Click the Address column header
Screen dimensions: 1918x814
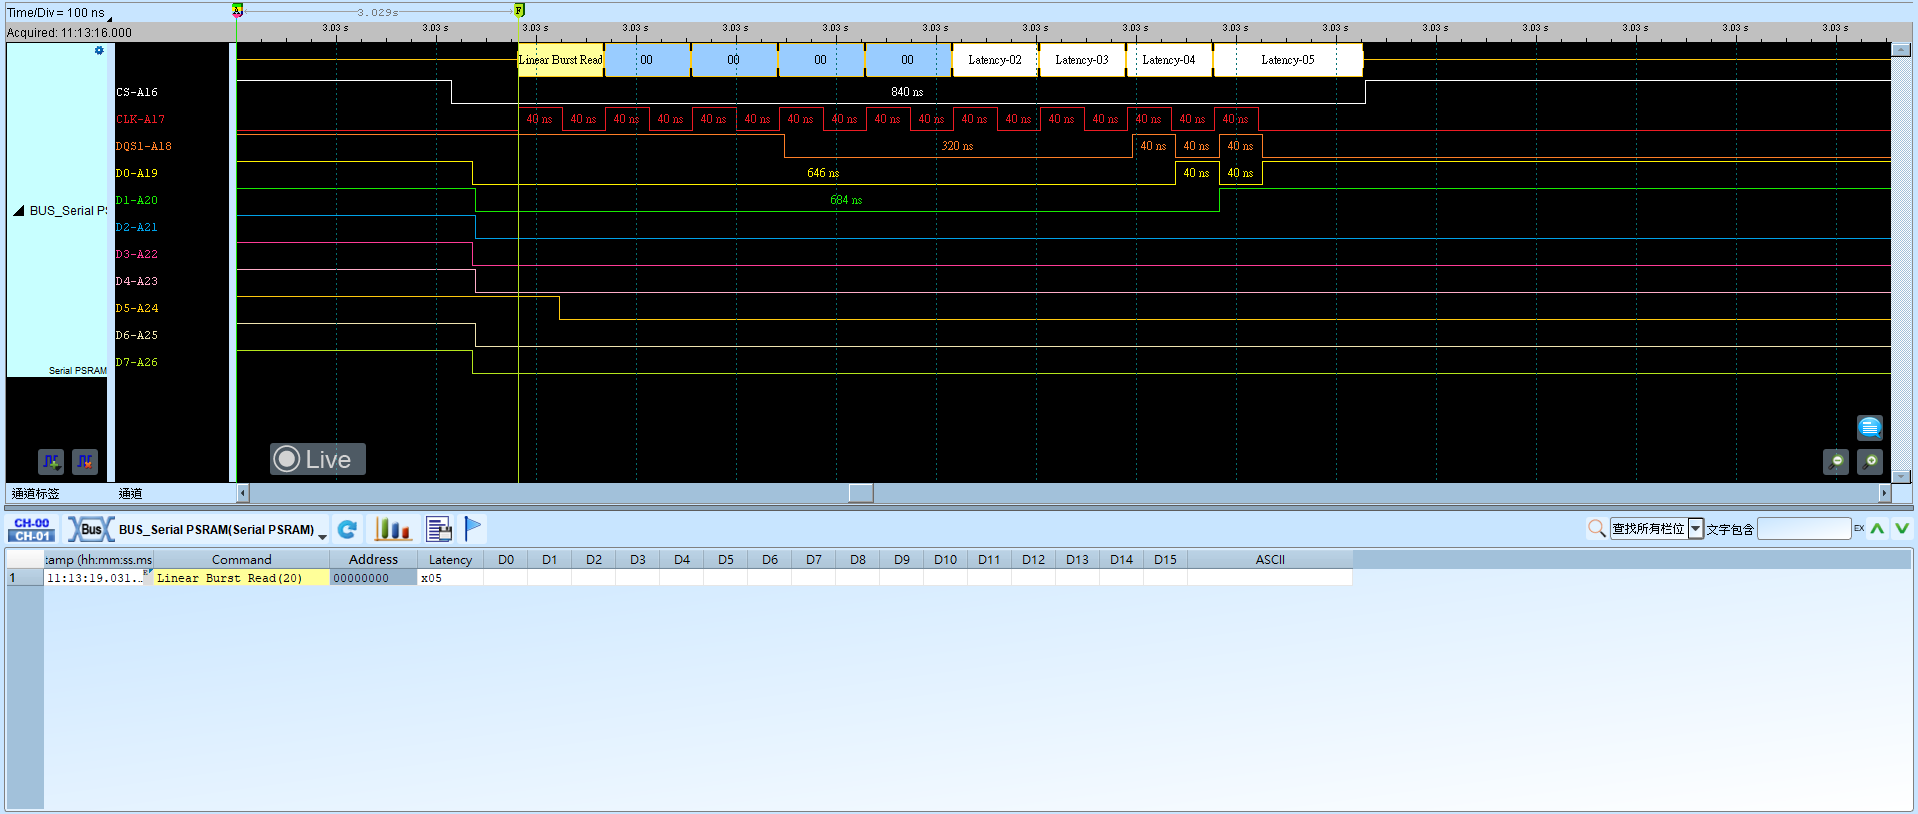point(373,559)
